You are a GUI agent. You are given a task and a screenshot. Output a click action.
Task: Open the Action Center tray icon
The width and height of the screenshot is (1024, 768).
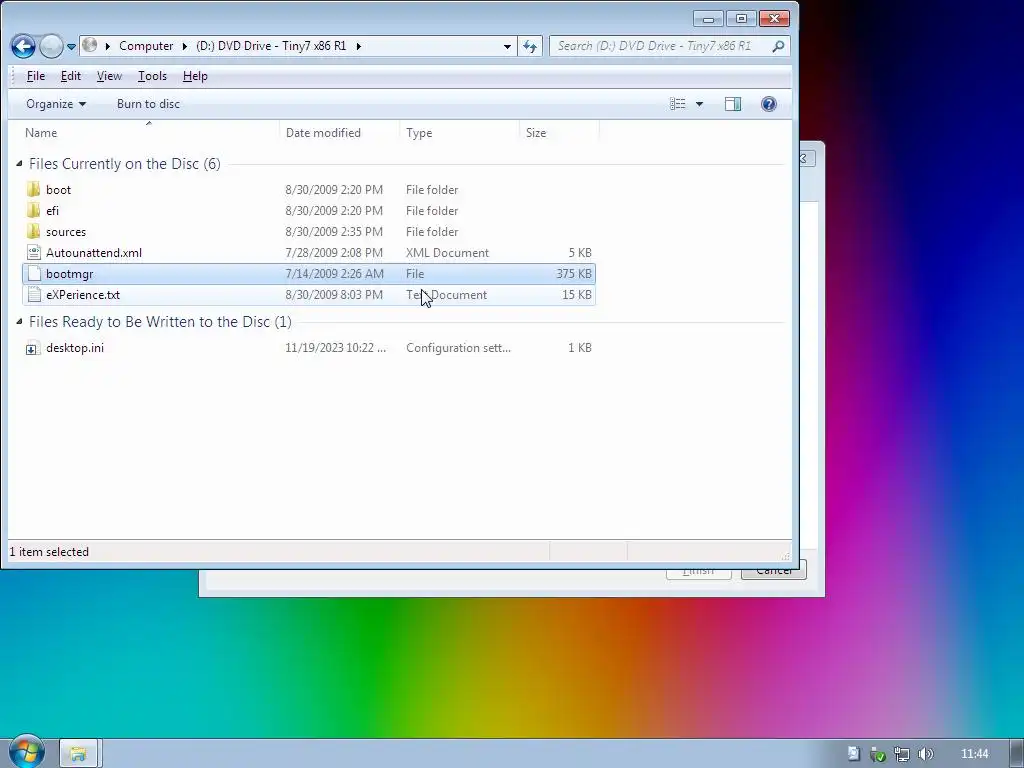pos(853,754)
